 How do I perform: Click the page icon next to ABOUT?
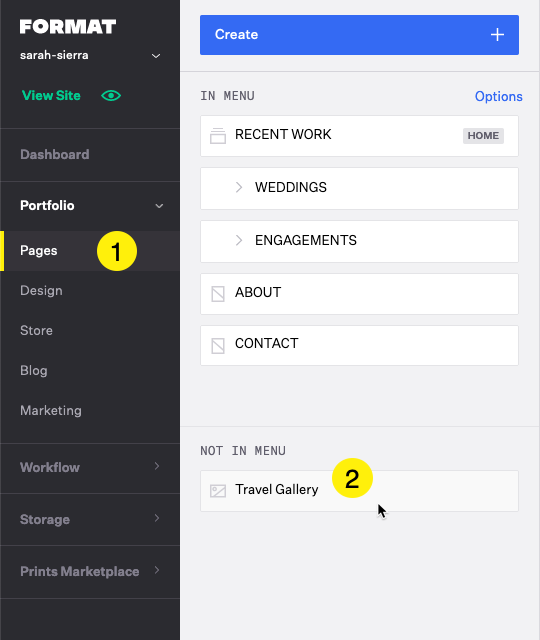[218, 294]
